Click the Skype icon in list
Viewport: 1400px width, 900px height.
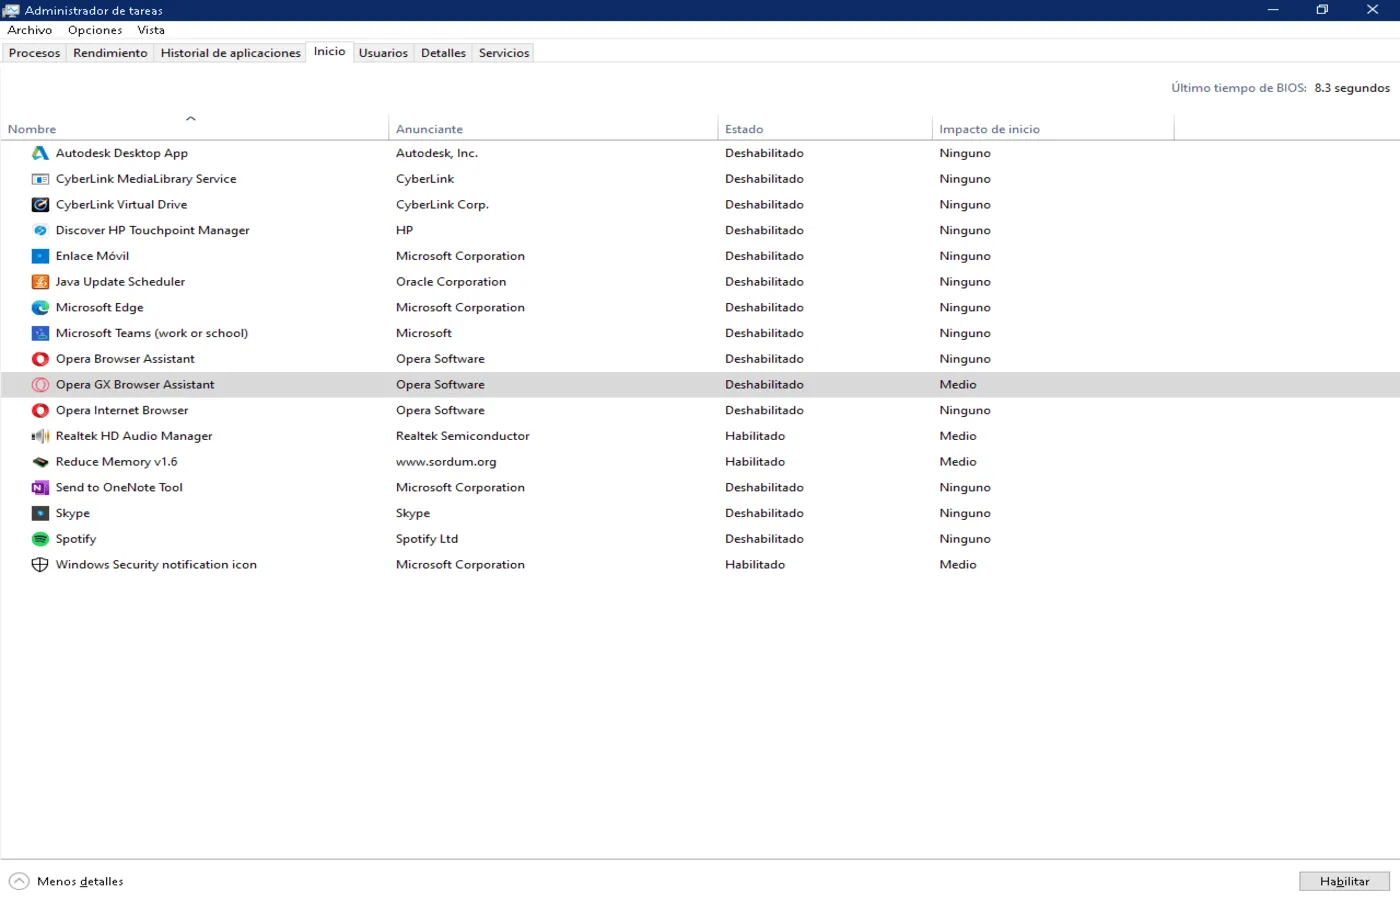[x=40, y=513]
